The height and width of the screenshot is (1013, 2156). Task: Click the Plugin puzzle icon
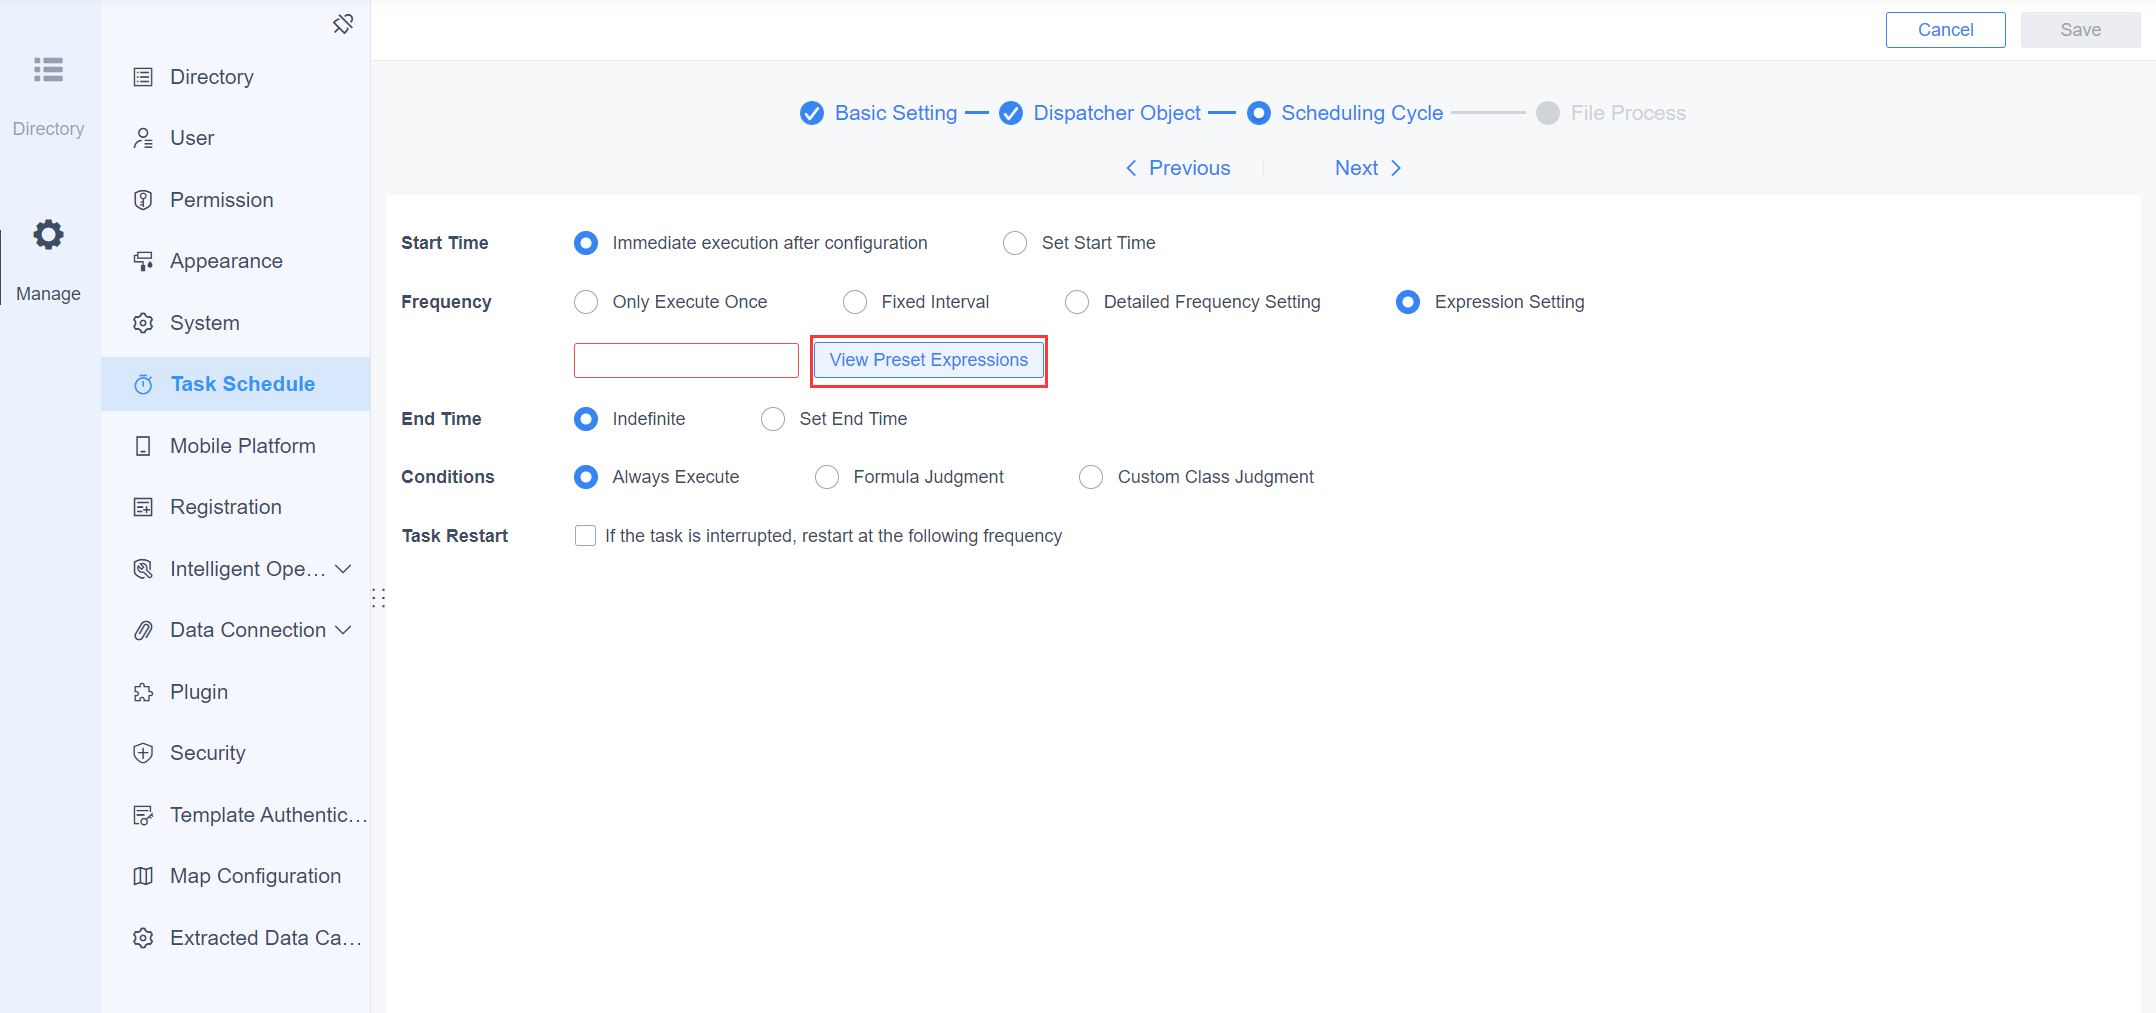coord(145,691)
